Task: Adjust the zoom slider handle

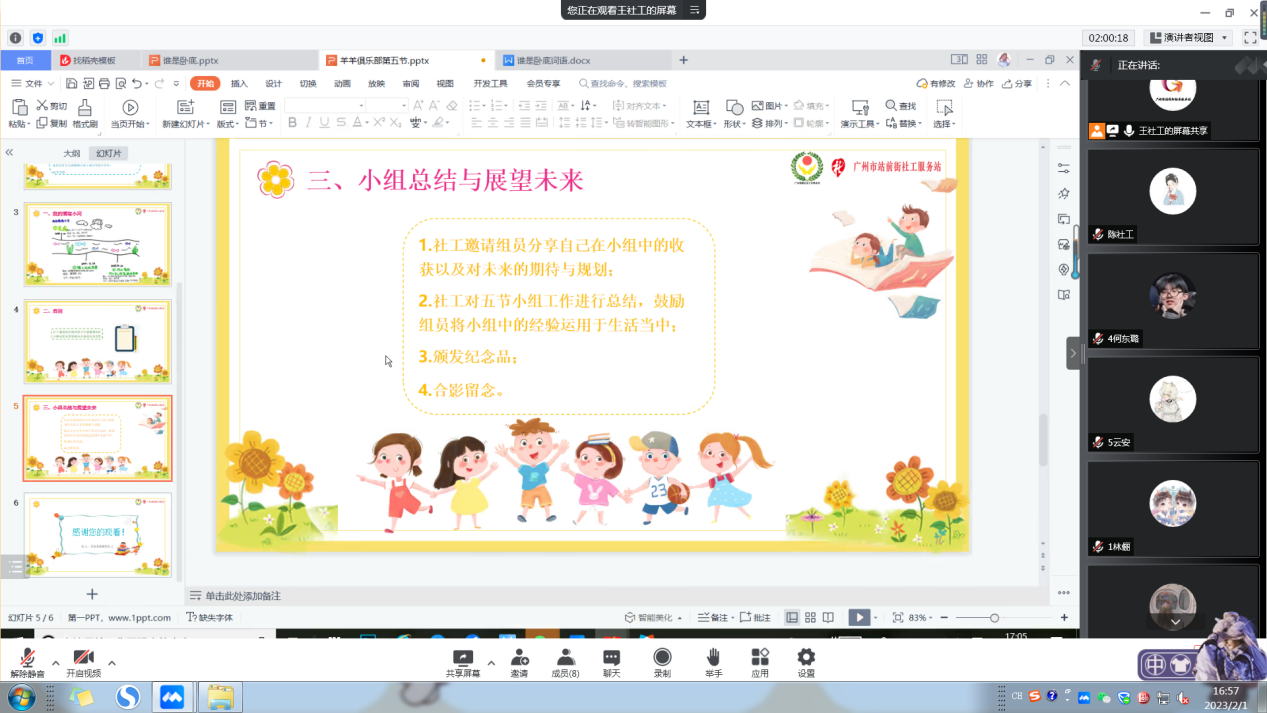Action: click(994, 618)
